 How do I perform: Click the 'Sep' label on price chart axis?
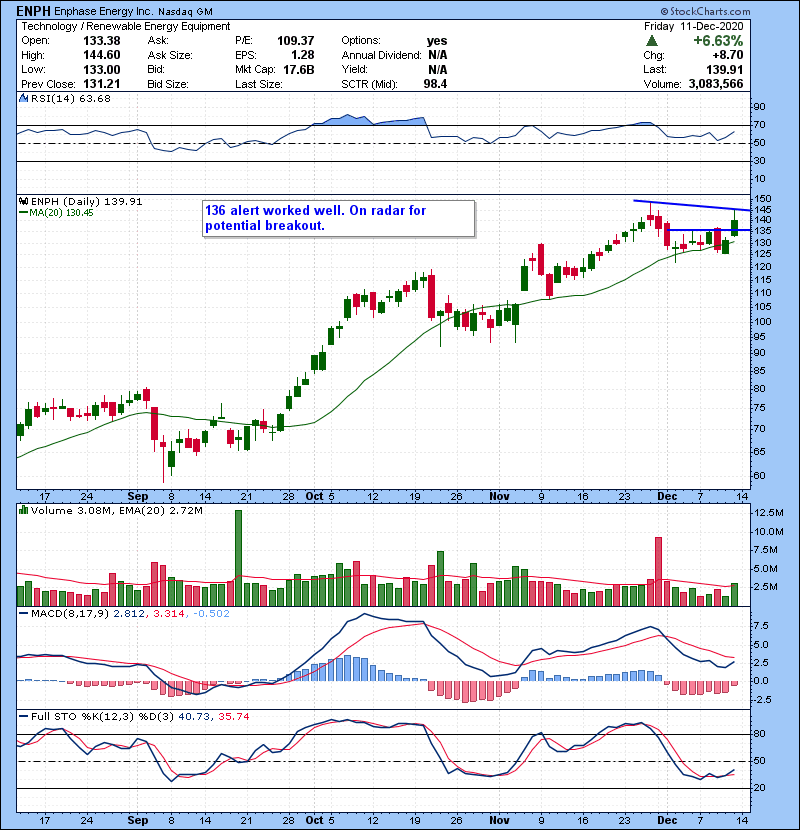[138, 497]
